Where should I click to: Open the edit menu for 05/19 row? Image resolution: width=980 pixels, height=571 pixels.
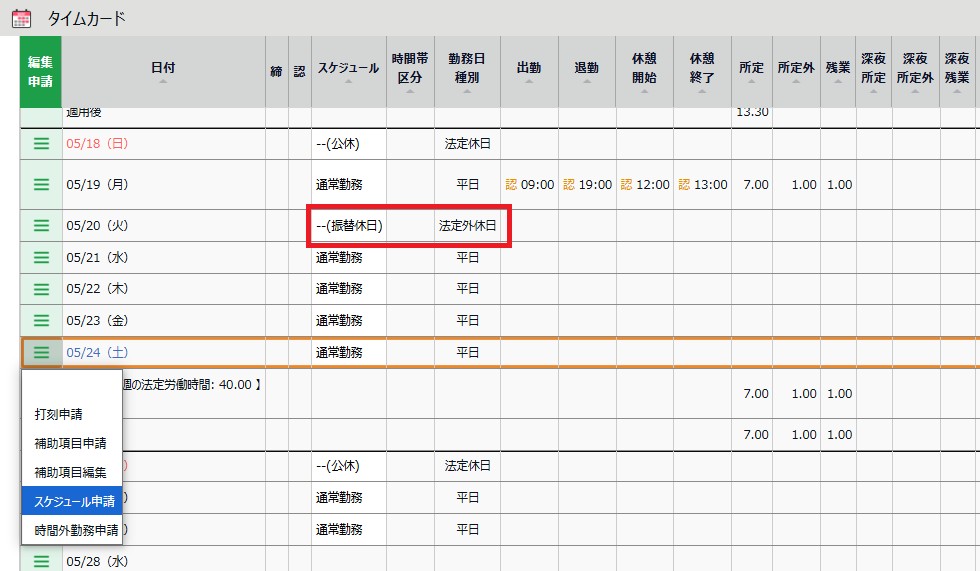(41, 184)
